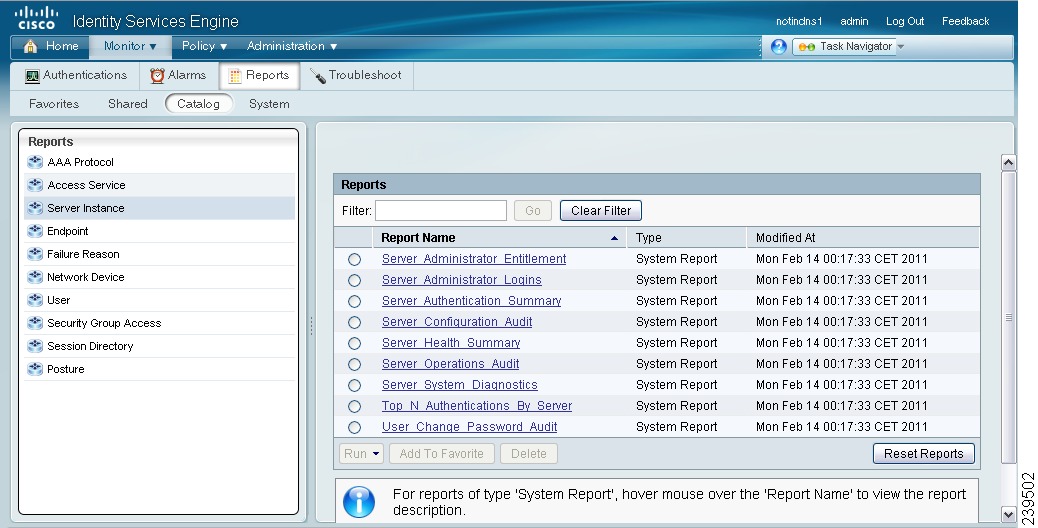Click the Endpoint category icon
The height and width of the screenshot is (528, 1038).
35,231
